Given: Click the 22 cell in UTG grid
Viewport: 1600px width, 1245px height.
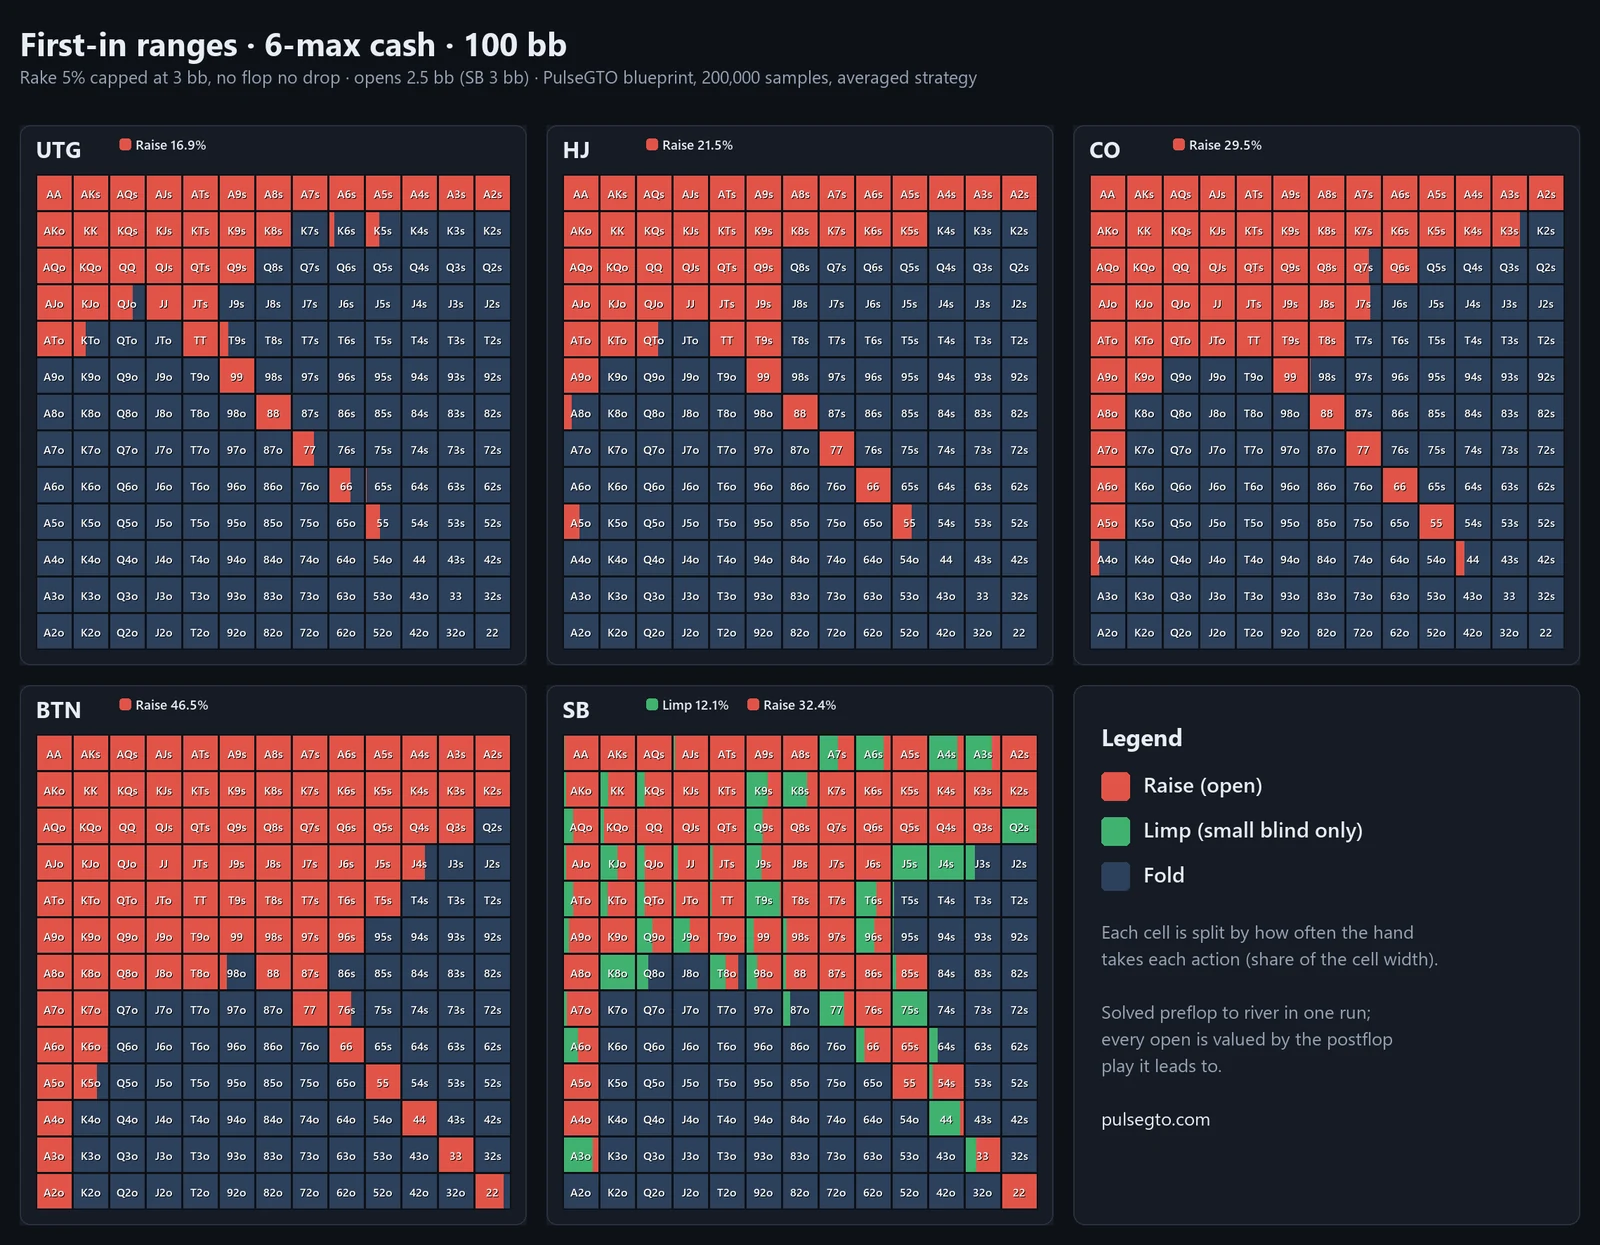Looking at the screenshot, I should (x=492, y=633).
